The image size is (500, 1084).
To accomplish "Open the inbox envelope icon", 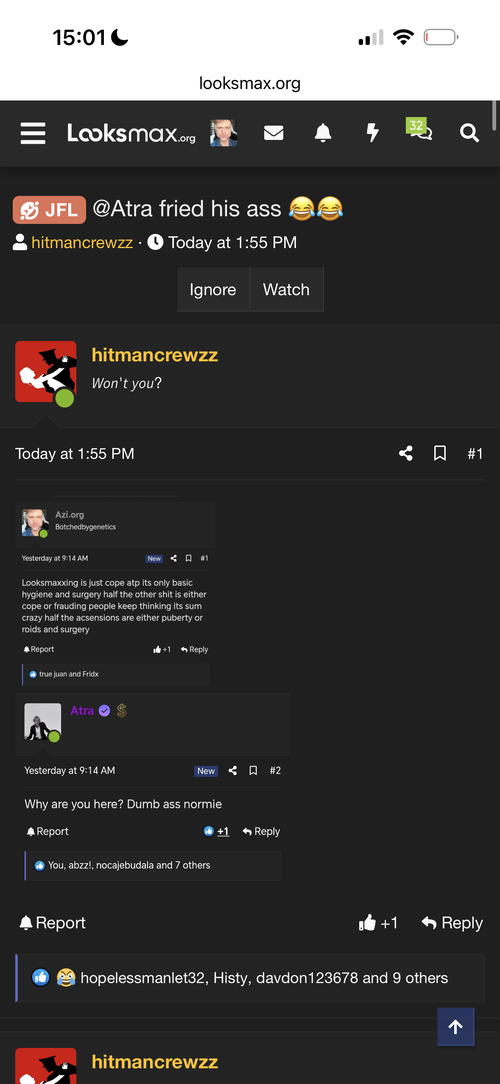I will (x=273, y=133).
